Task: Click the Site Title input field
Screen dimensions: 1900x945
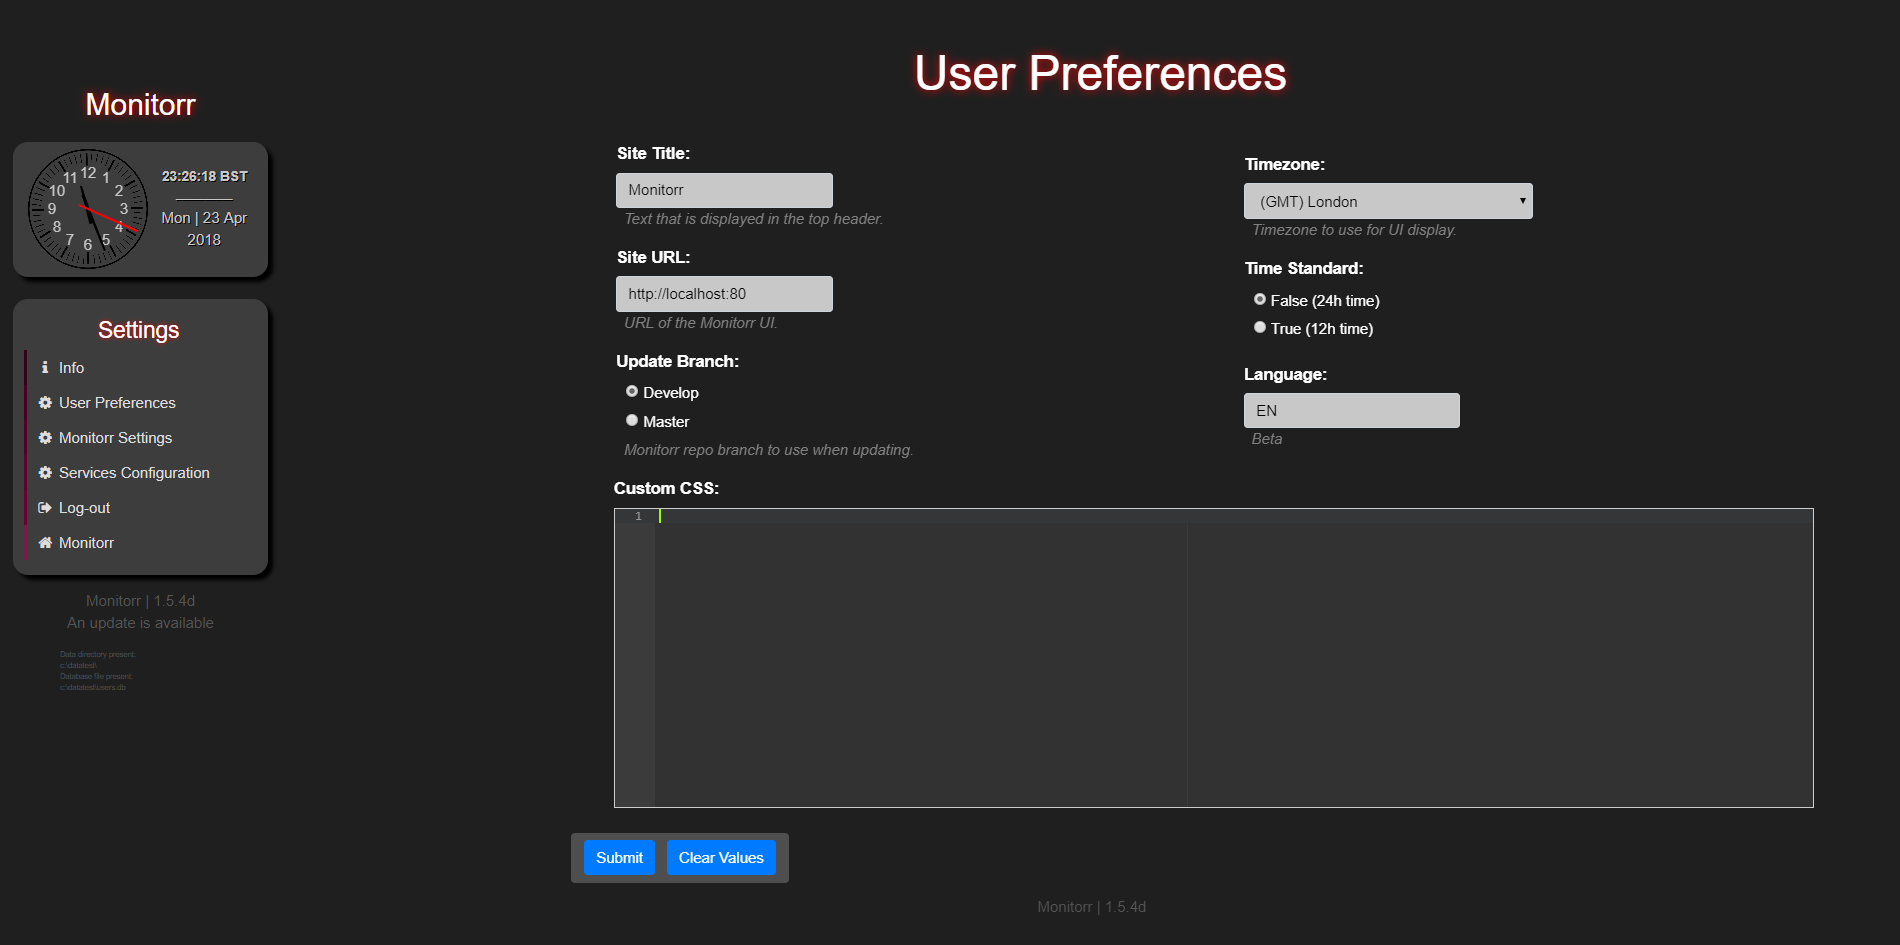Action: click(724, 189)
